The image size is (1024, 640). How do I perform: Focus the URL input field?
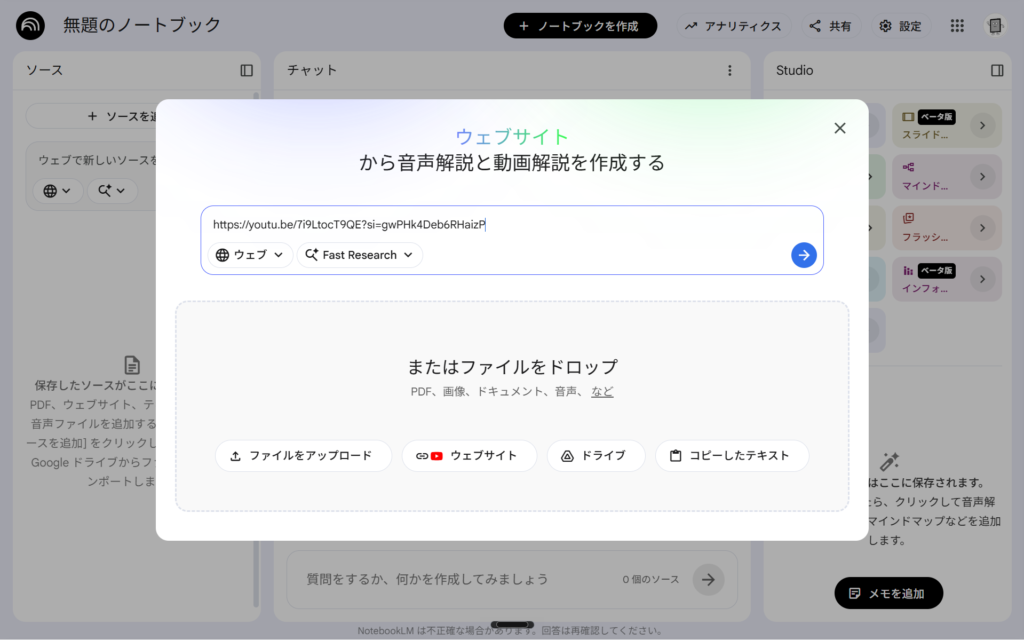click(511, 225)
